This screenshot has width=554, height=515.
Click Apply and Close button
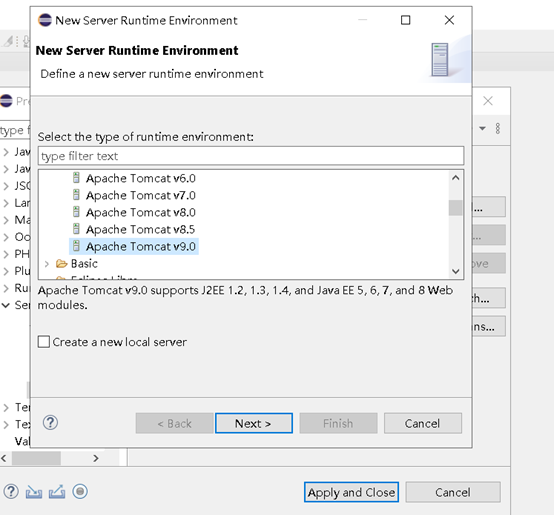tap(352, 492)
